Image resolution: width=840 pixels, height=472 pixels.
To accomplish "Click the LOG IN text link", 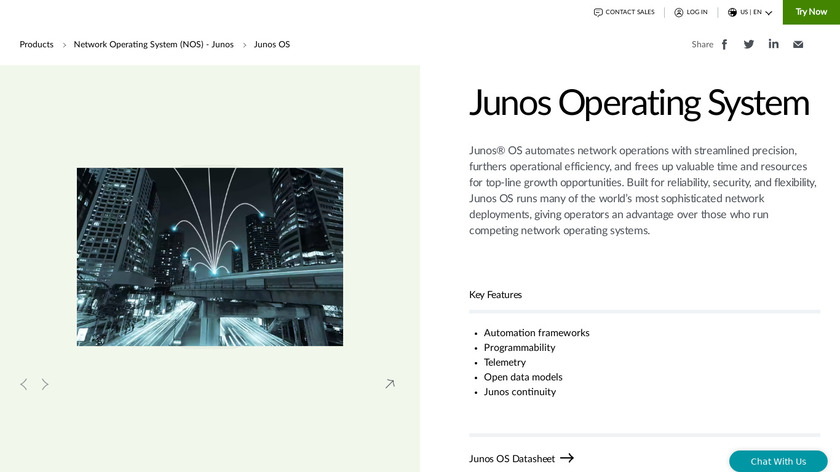I will coord(697,12).
